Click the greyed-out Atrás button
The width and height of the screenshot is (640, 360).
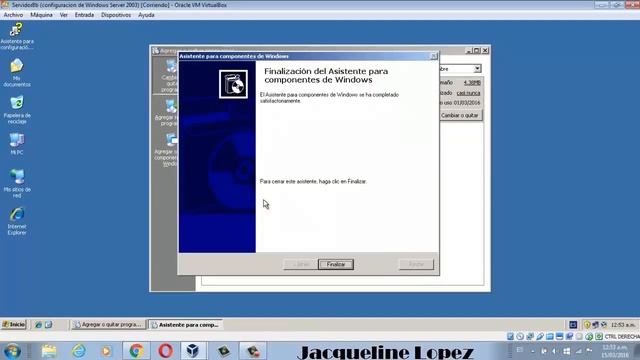point(301,264)
